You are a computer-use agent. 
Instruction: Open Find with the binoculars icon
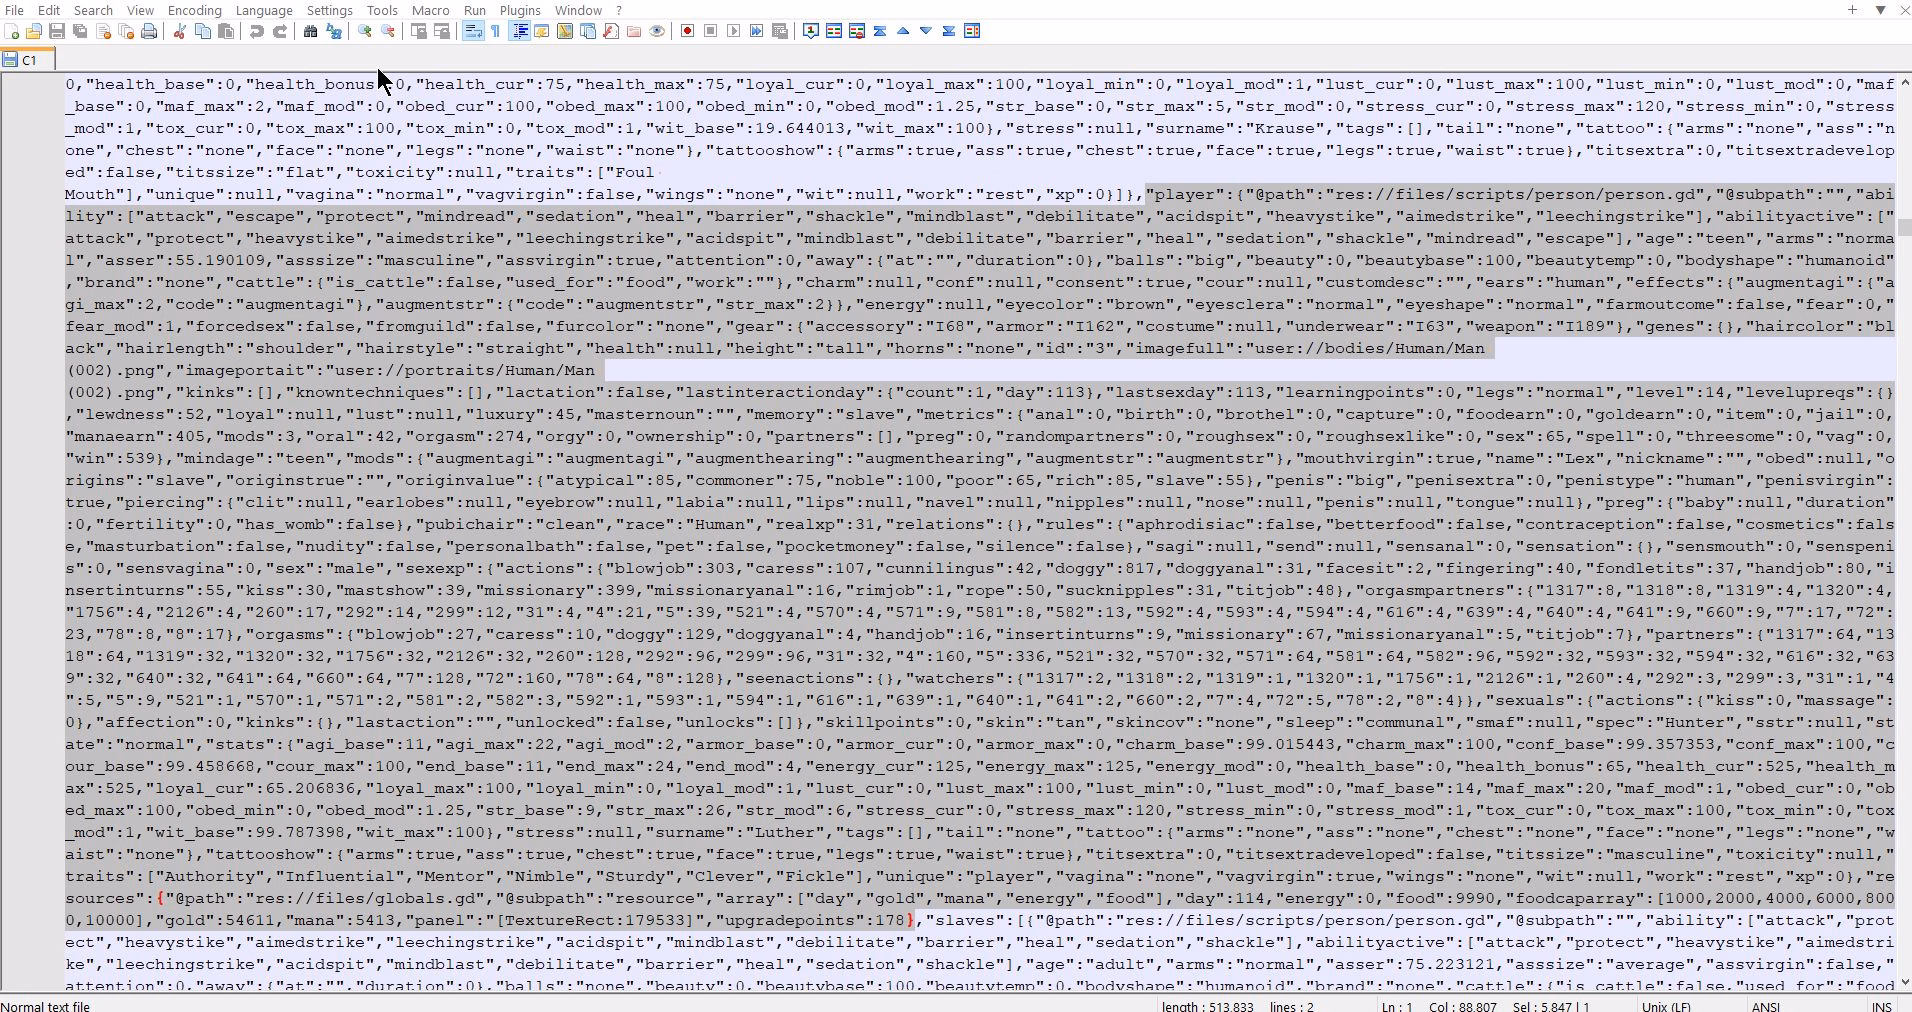(x=311, y=32)
